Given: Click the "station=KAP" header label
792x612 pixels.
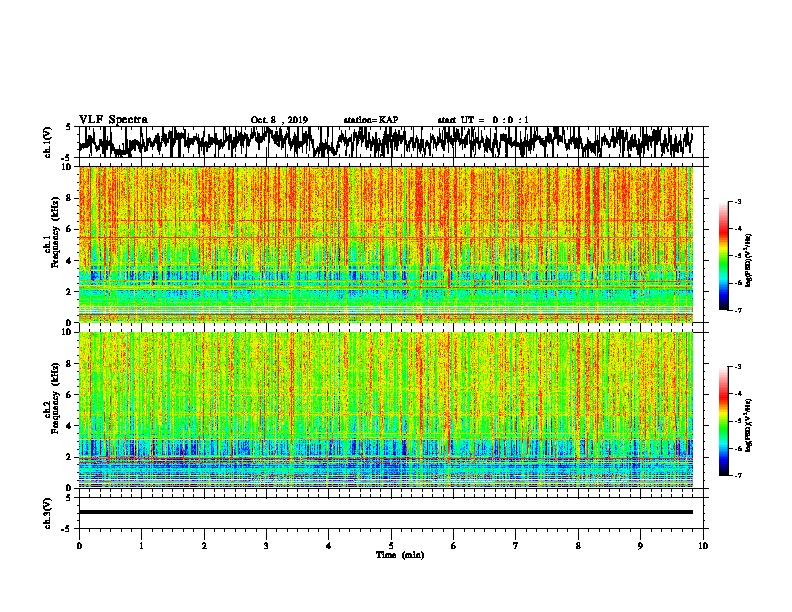Looking at the screenshot, I should pos(371,120).
